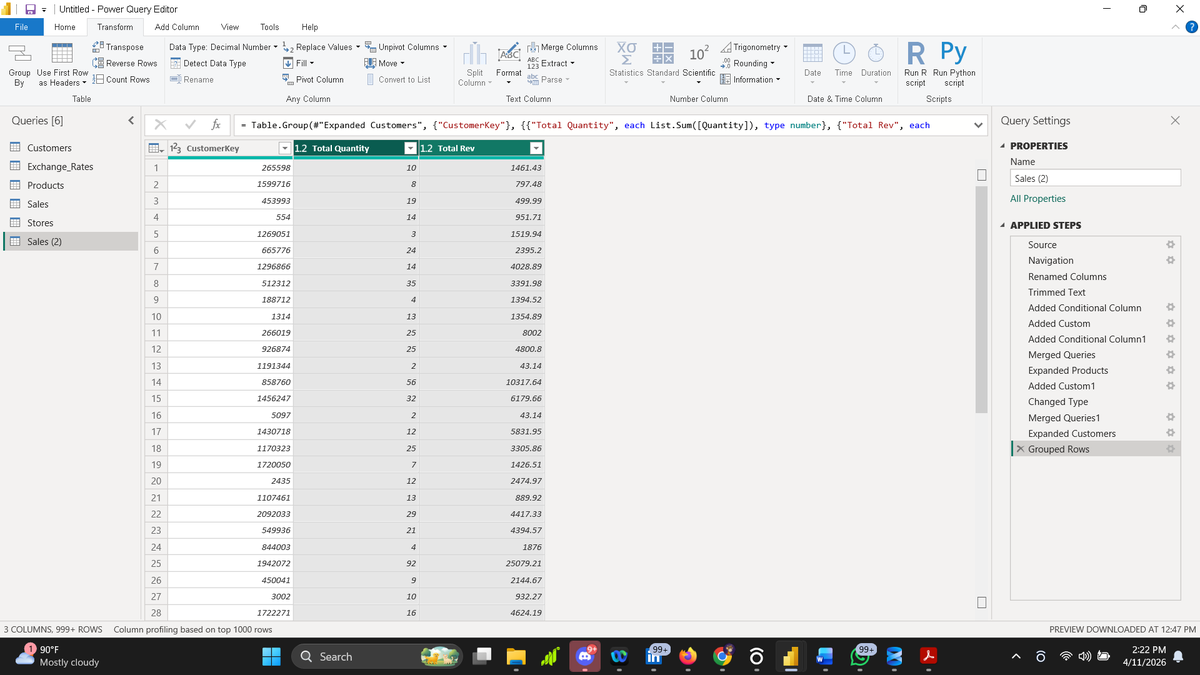
Task: Click the Duration column tool
Action: pyautogui.click(x=876, y=54)
